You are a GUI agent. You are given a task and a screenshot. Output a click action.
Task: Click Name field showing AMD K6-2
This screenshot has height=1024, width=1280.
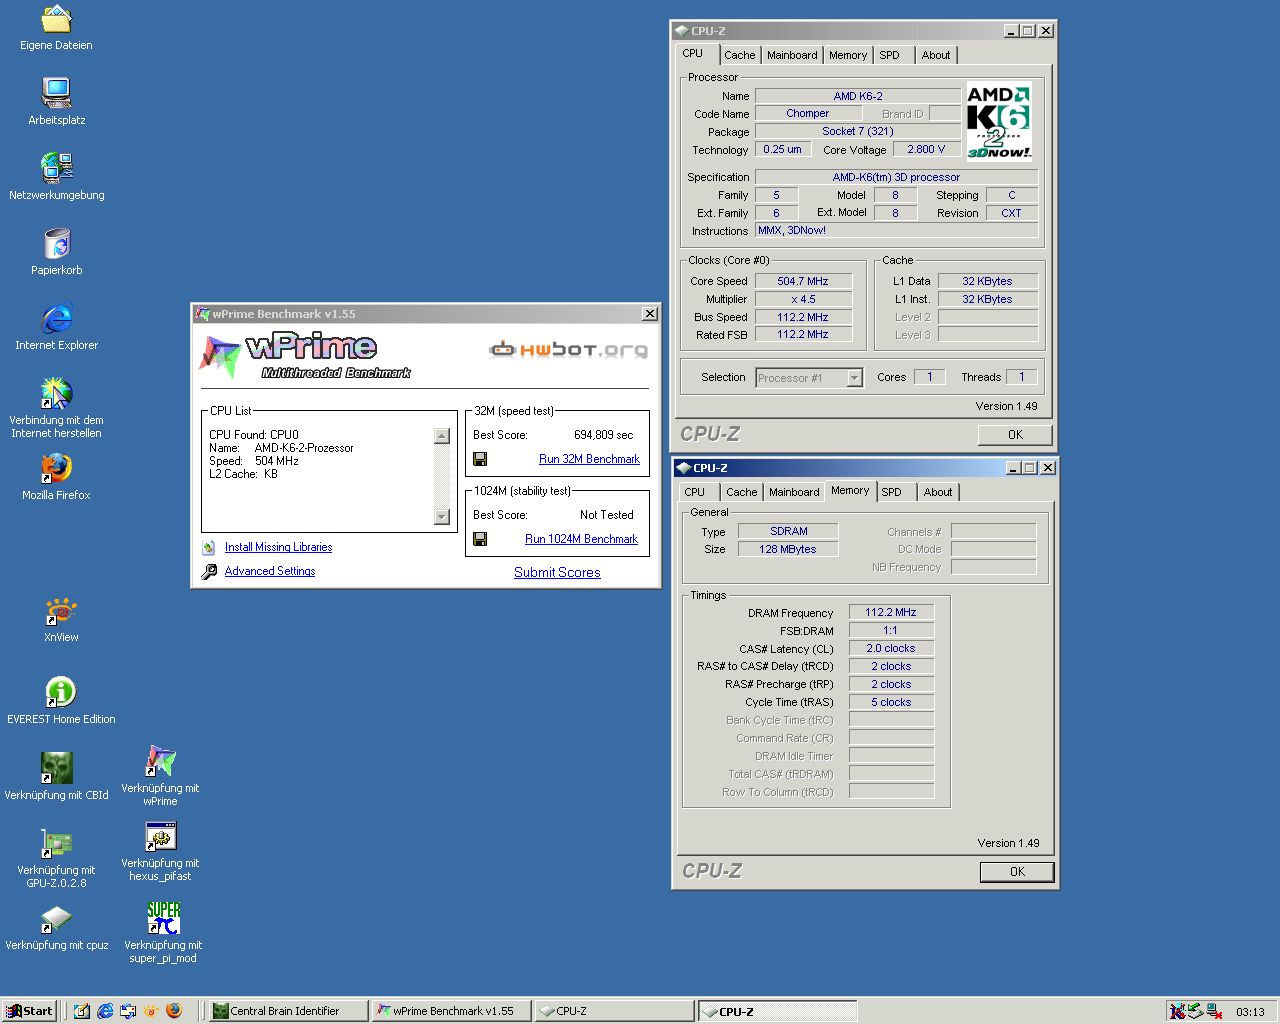point(858,96)
